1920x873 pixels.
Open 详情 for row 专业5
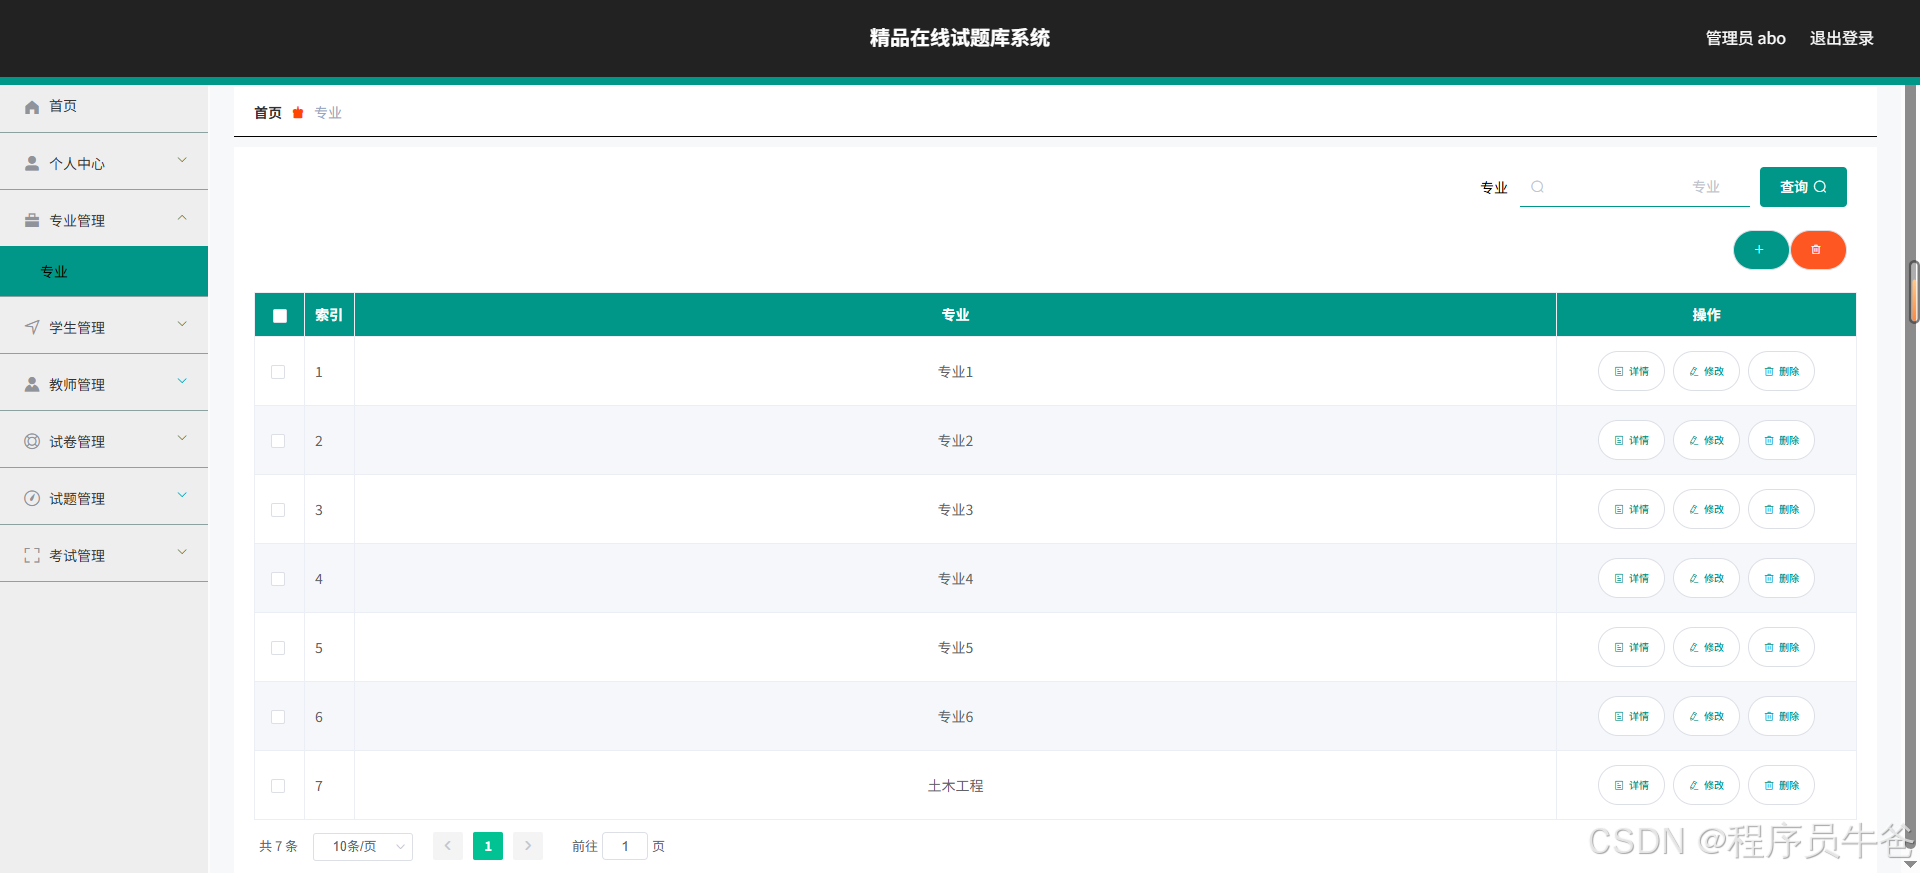[1631, 648]
